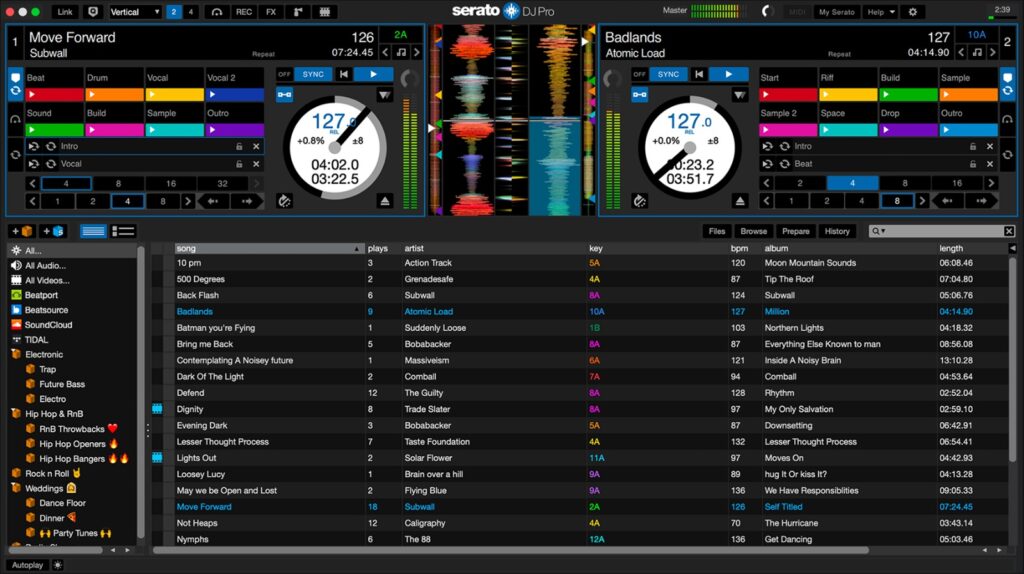Screen dimensions: 1024x574
Task: Set deck 1 auto loop to 16 beats
Action: tap(170, 183)
